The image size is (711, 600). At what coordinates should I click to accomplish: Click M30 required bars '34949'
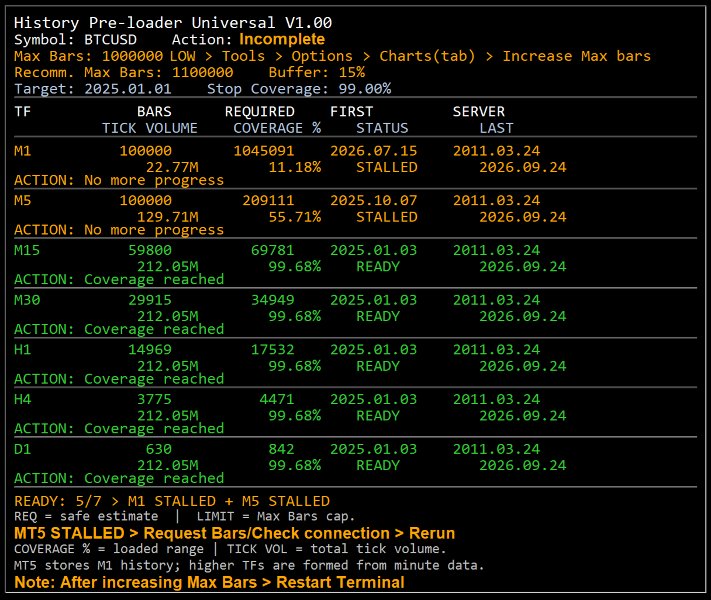click(273, 300)
